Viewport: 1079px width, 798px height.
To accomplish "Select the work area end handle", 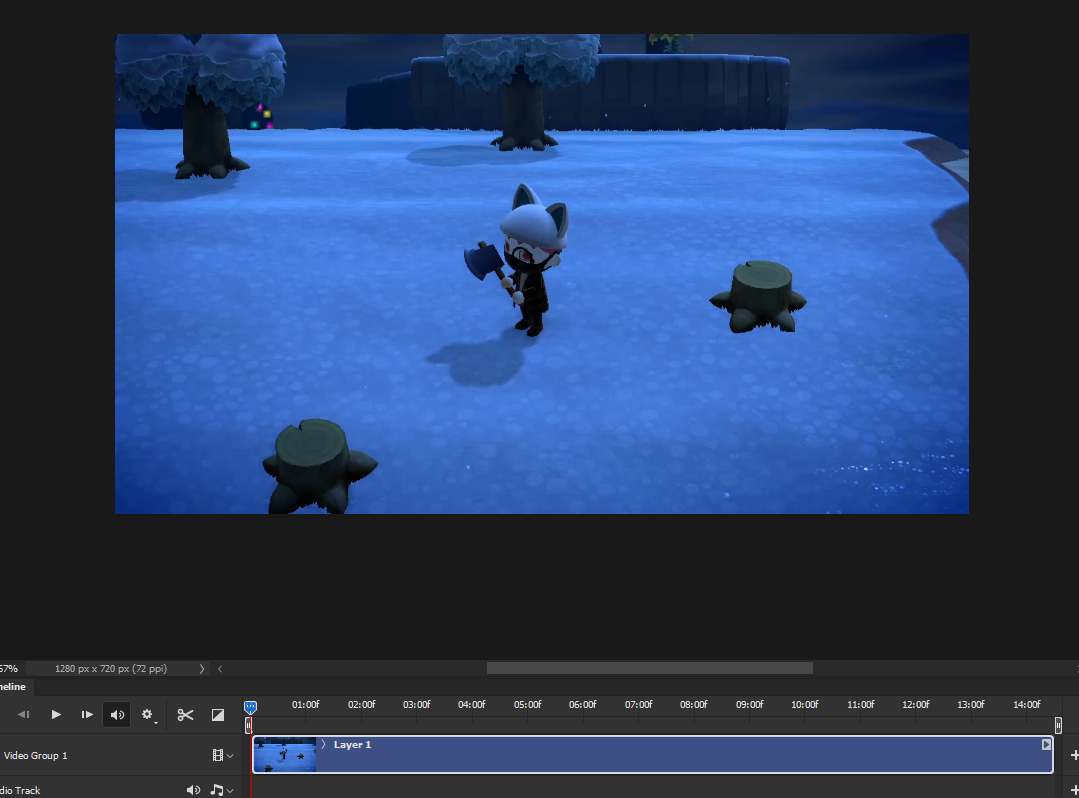I will pos(1058,725).
